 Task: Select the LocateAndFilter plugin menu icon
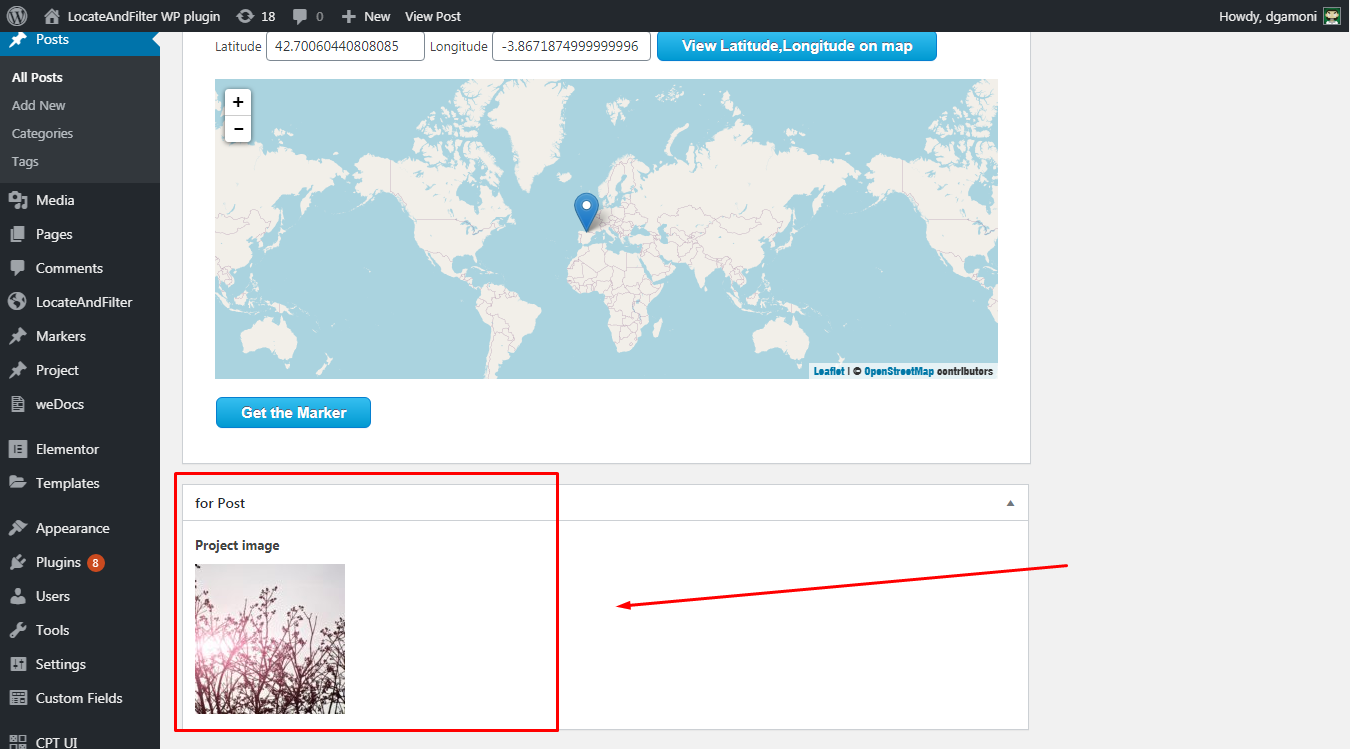[x=18, y=301]
